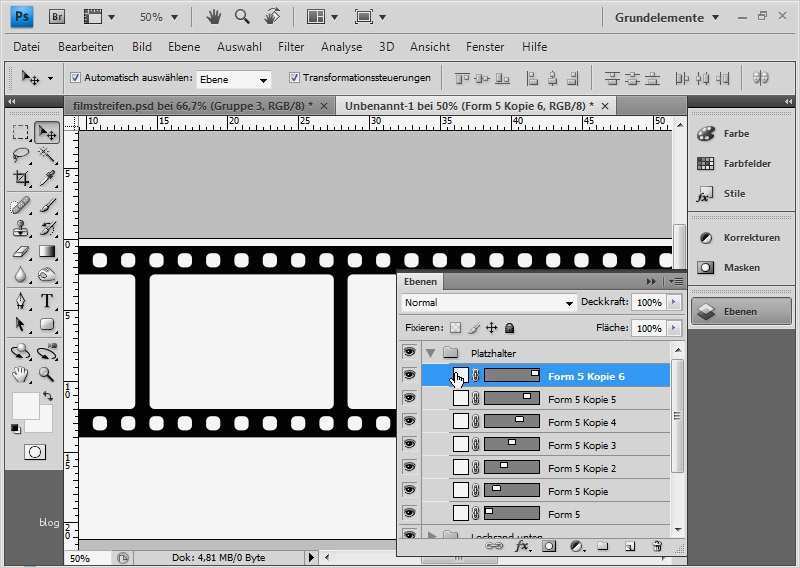
Task: Select the 3D Orbit camera tool
Action: [x=47, y=351]
